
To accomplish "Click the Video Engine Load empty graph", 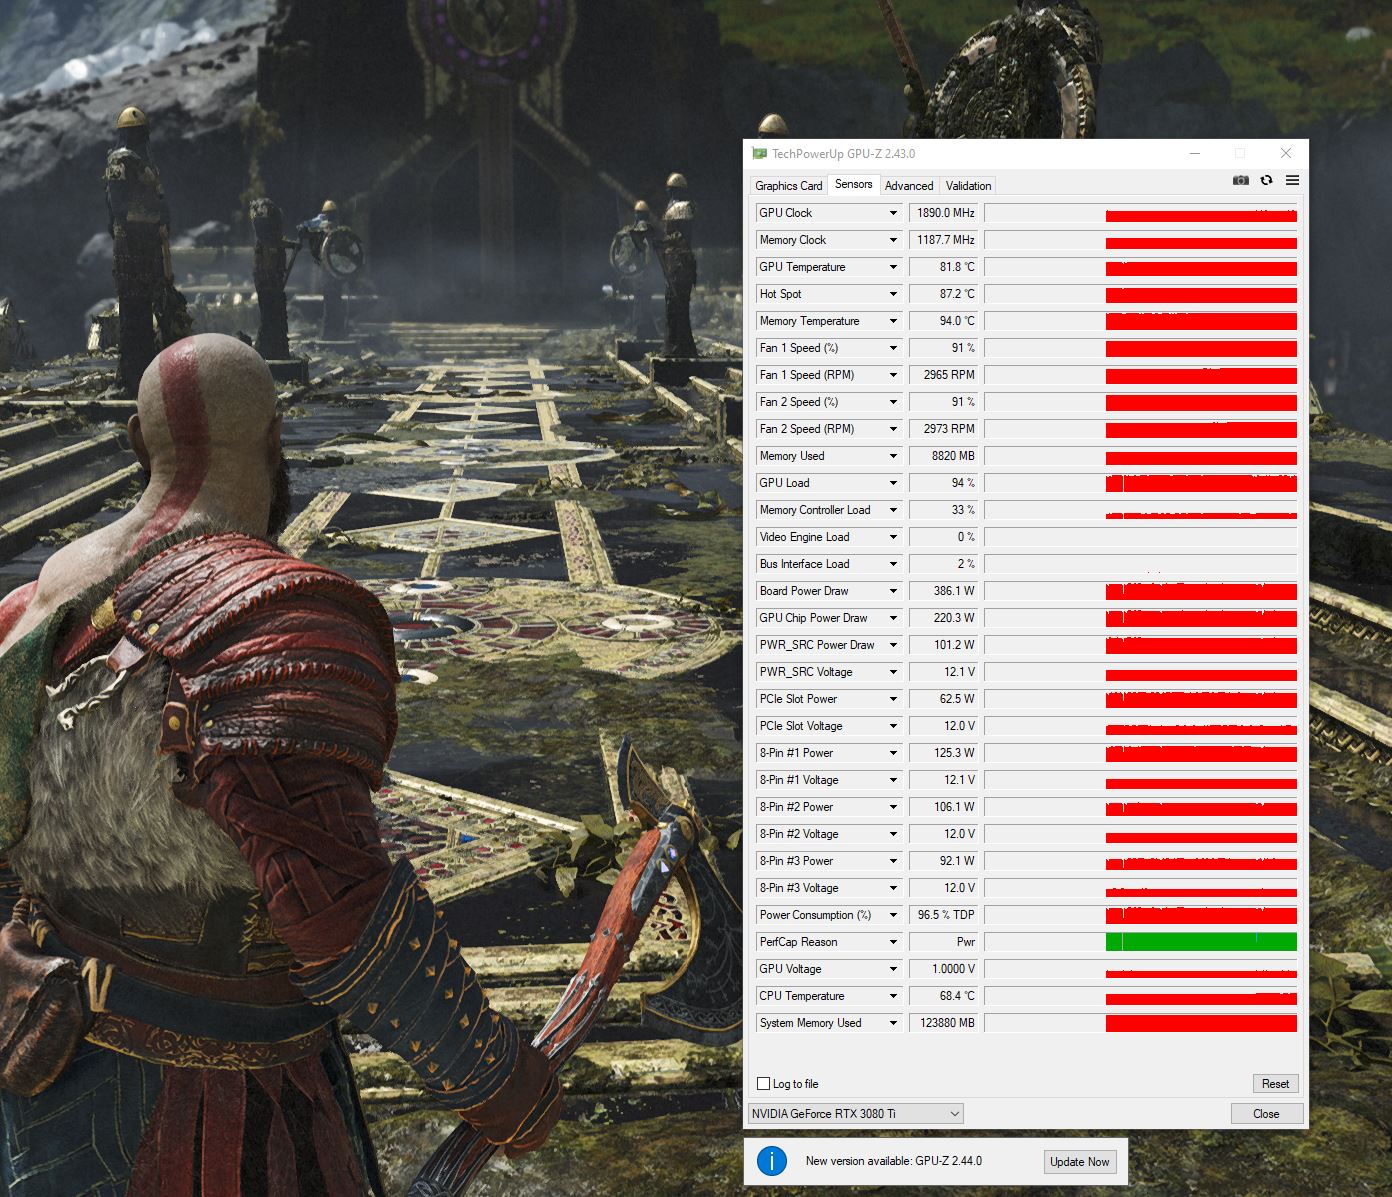I will 1141,537.
